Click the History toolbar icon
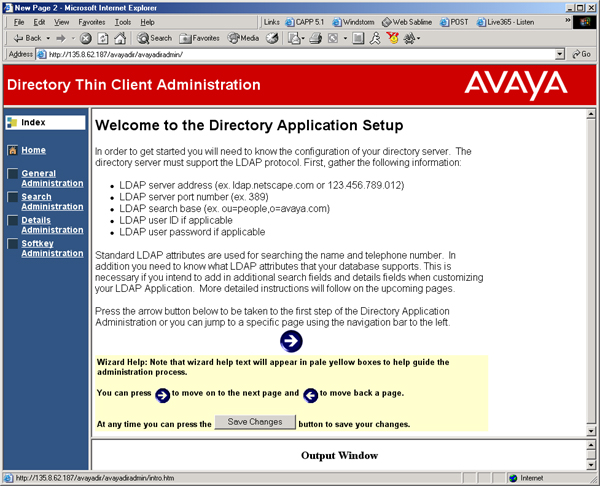This screenshot has height=486, width=600. (272, 38)
